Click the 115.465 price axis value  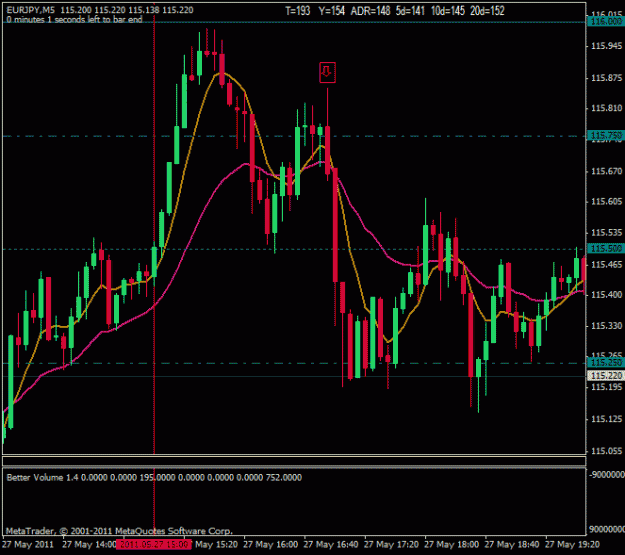pos(606,264)
